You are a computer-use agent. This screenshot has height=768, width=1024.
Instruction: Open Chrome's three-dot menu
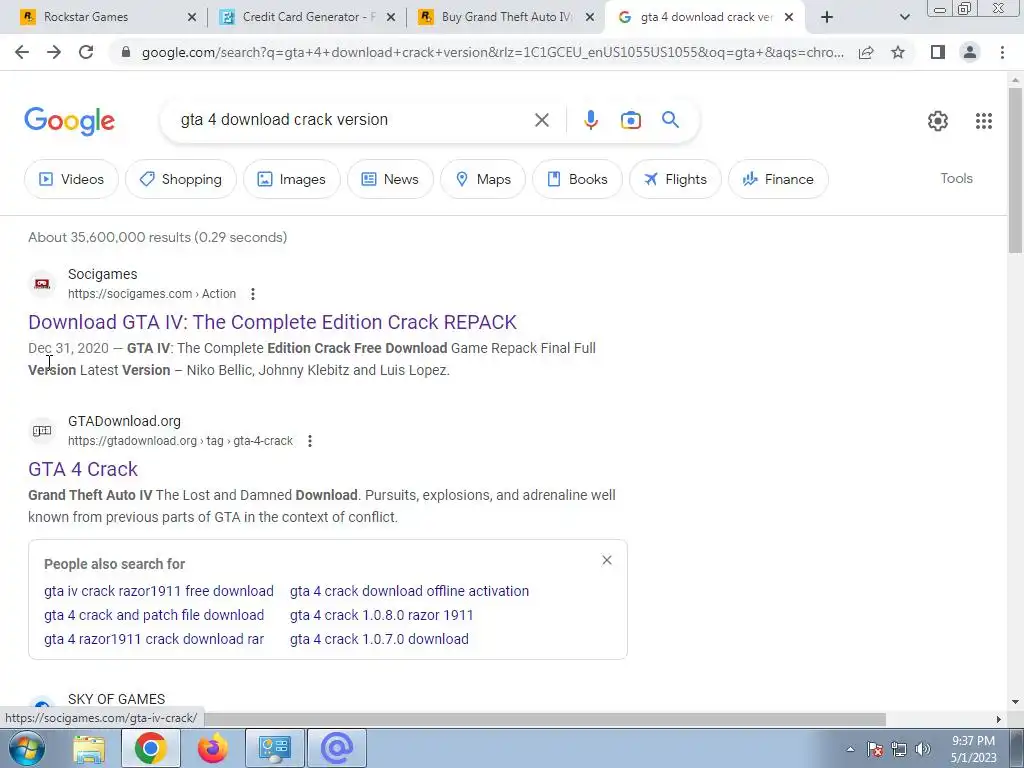[x=1002, y=52]
